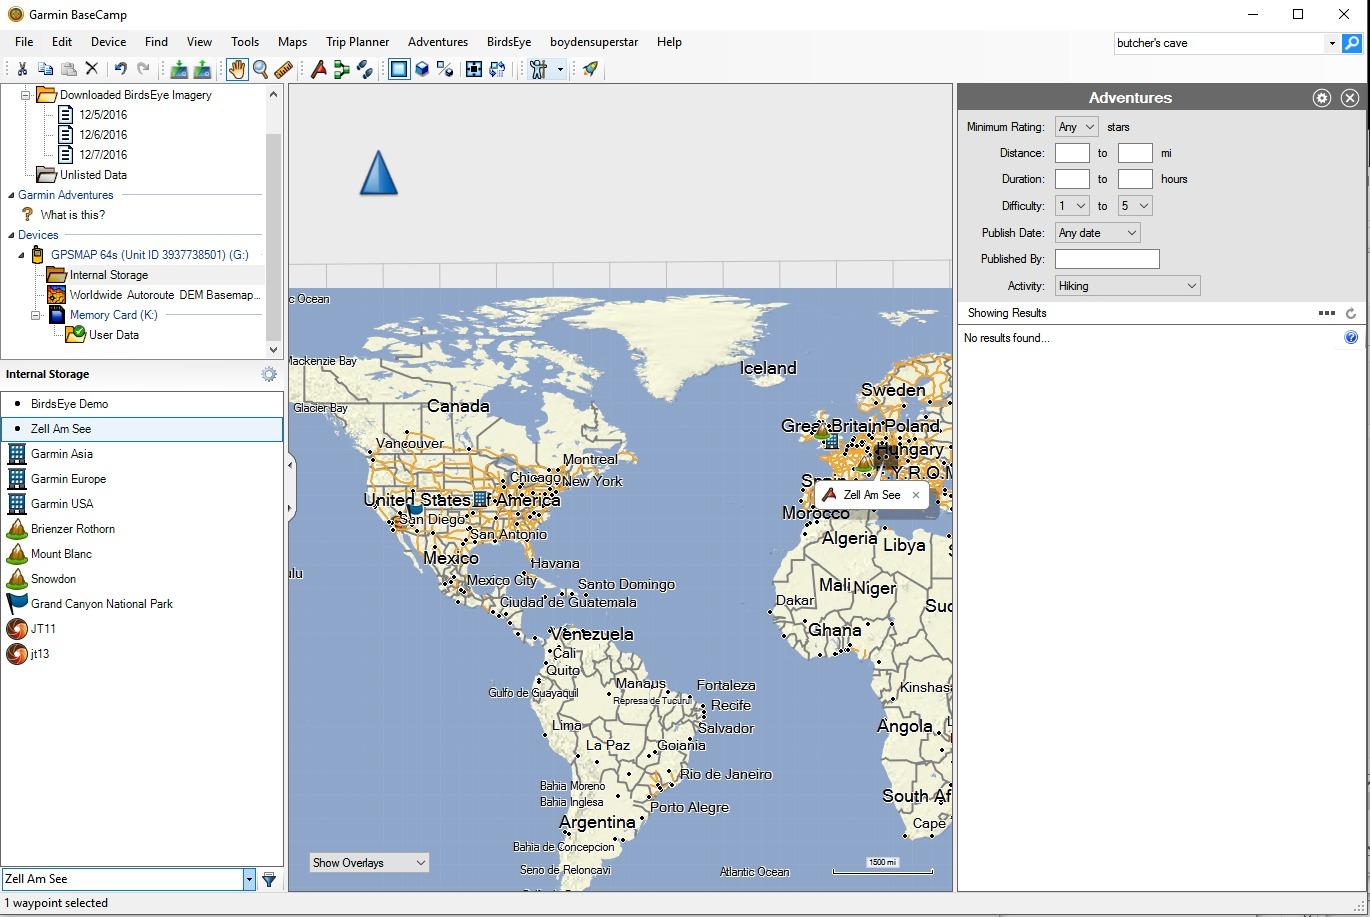Viewport: 1370px width, 917px height.
Task: Switch to 3D map view cube icon
Action: 422,69
